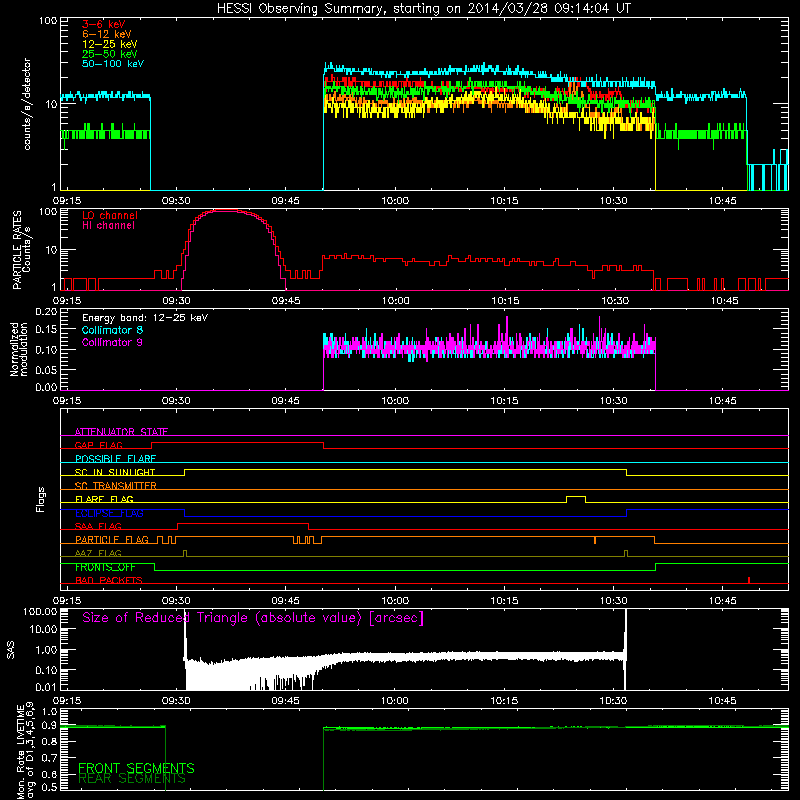Image resolution: width=800 pixels, height=800 pixels.
Task: Click the 'REAR SEGMENTS' legend label
Action: pos(132,779)
